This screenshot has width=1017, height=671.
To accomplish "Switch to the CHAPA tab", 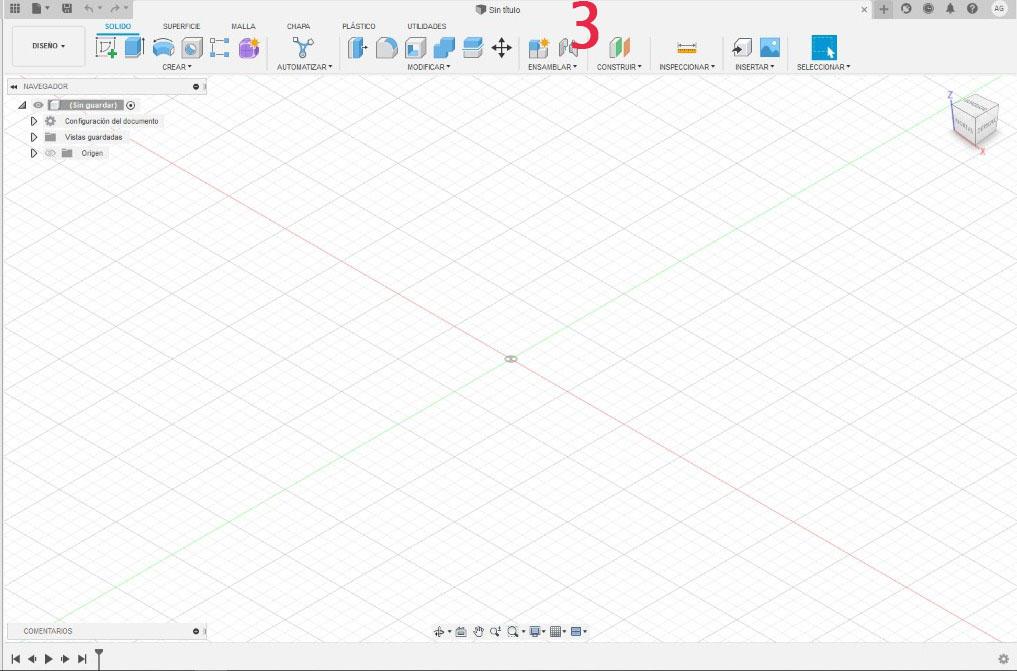I will pos(298,27).
